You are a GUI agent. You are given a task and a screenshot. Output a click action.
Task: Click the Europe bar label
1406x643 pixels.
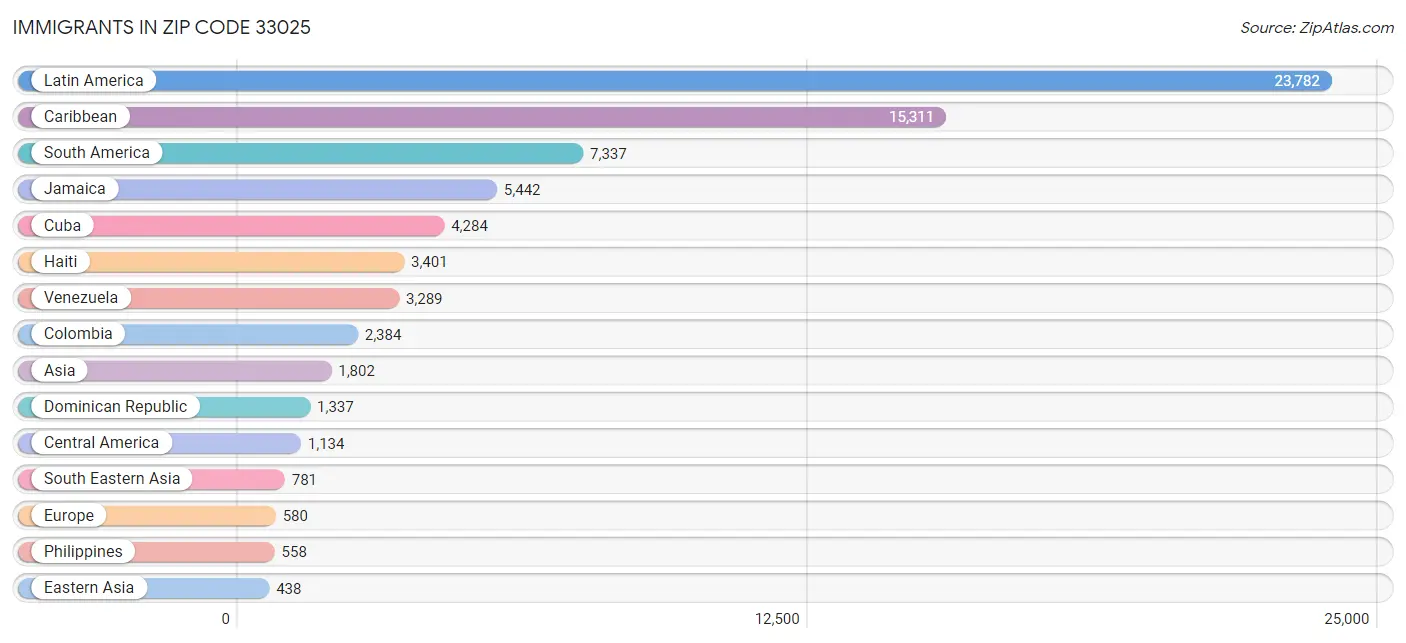[68, 516]
